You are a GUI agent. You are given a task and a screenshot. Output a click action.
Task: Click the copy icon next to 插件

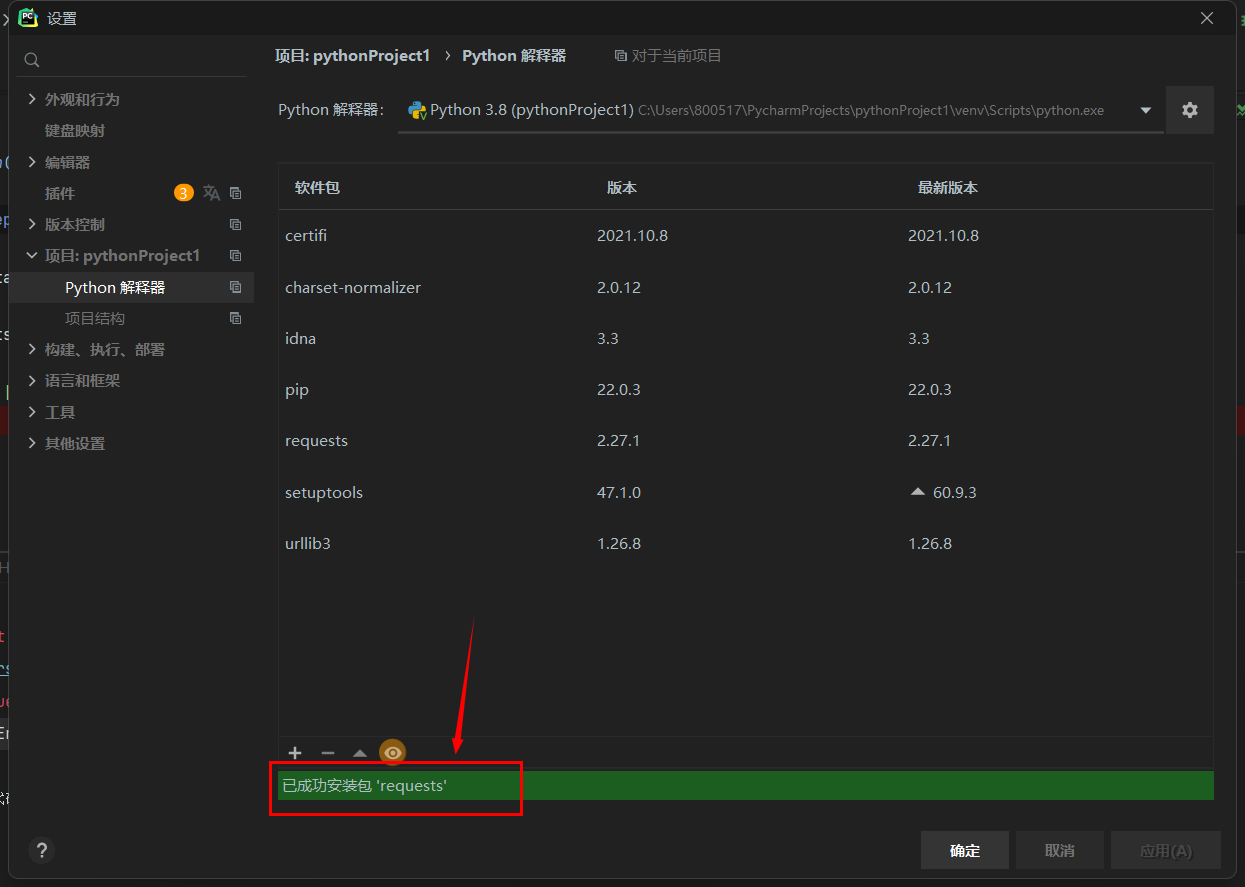236,193
